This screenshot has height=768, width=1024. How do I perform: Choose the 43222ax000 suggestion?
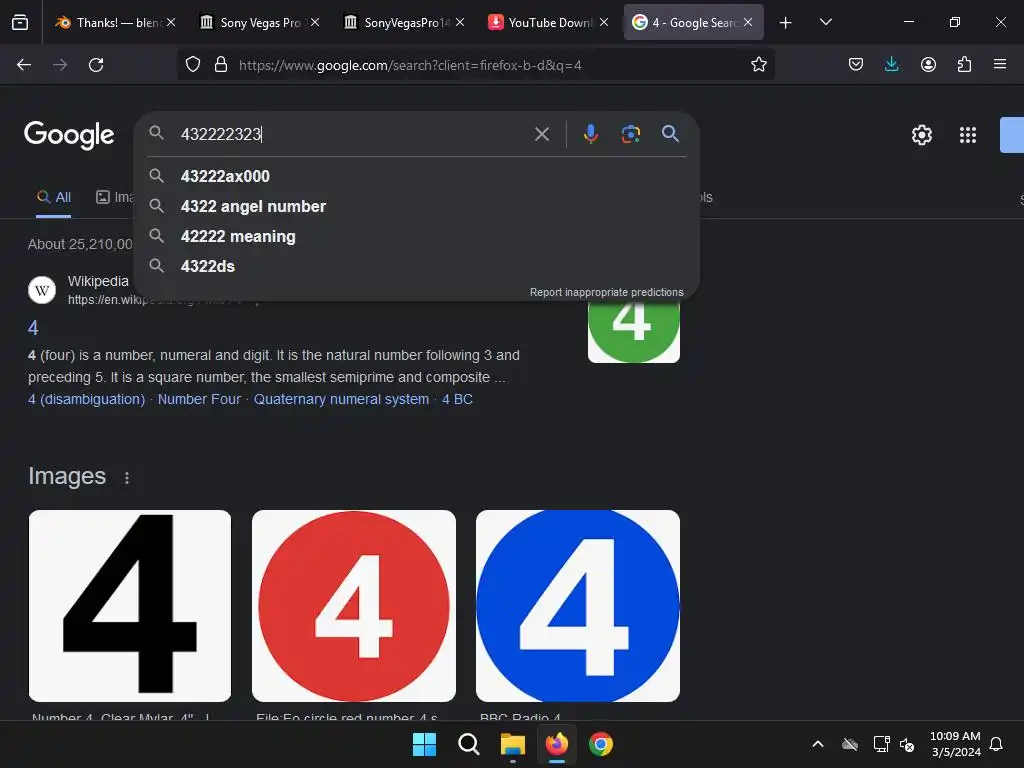pos(416,176)
